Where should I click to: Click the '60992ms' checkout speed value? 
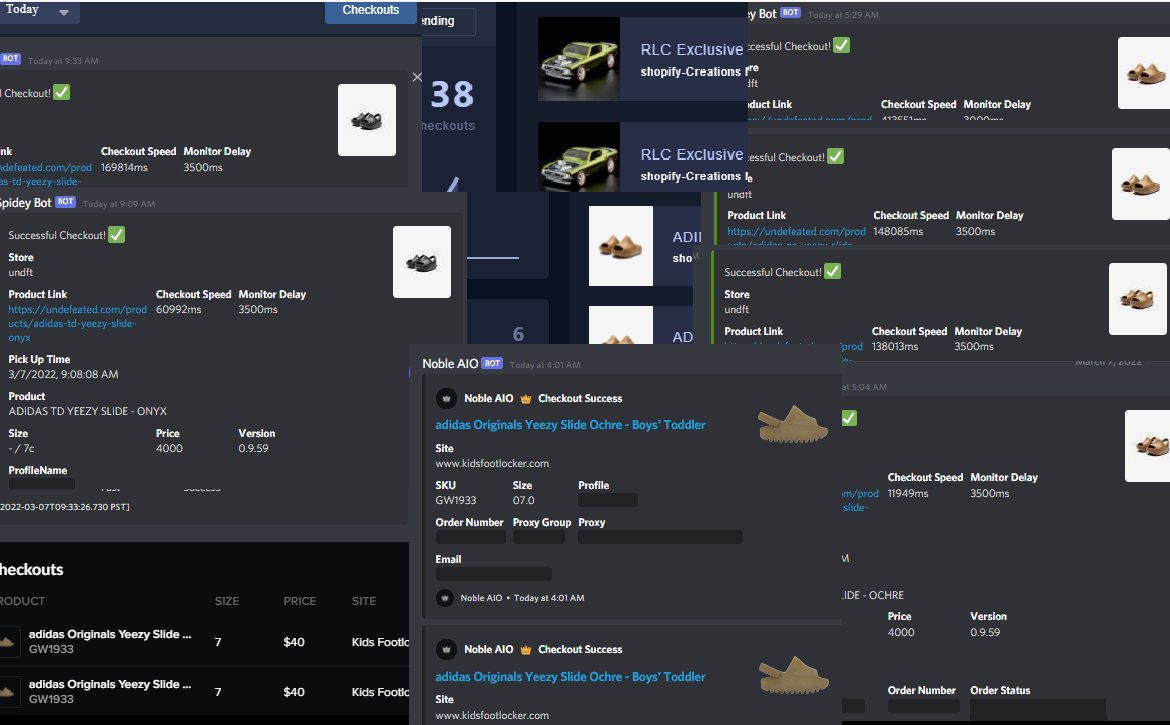click(178, 309)
